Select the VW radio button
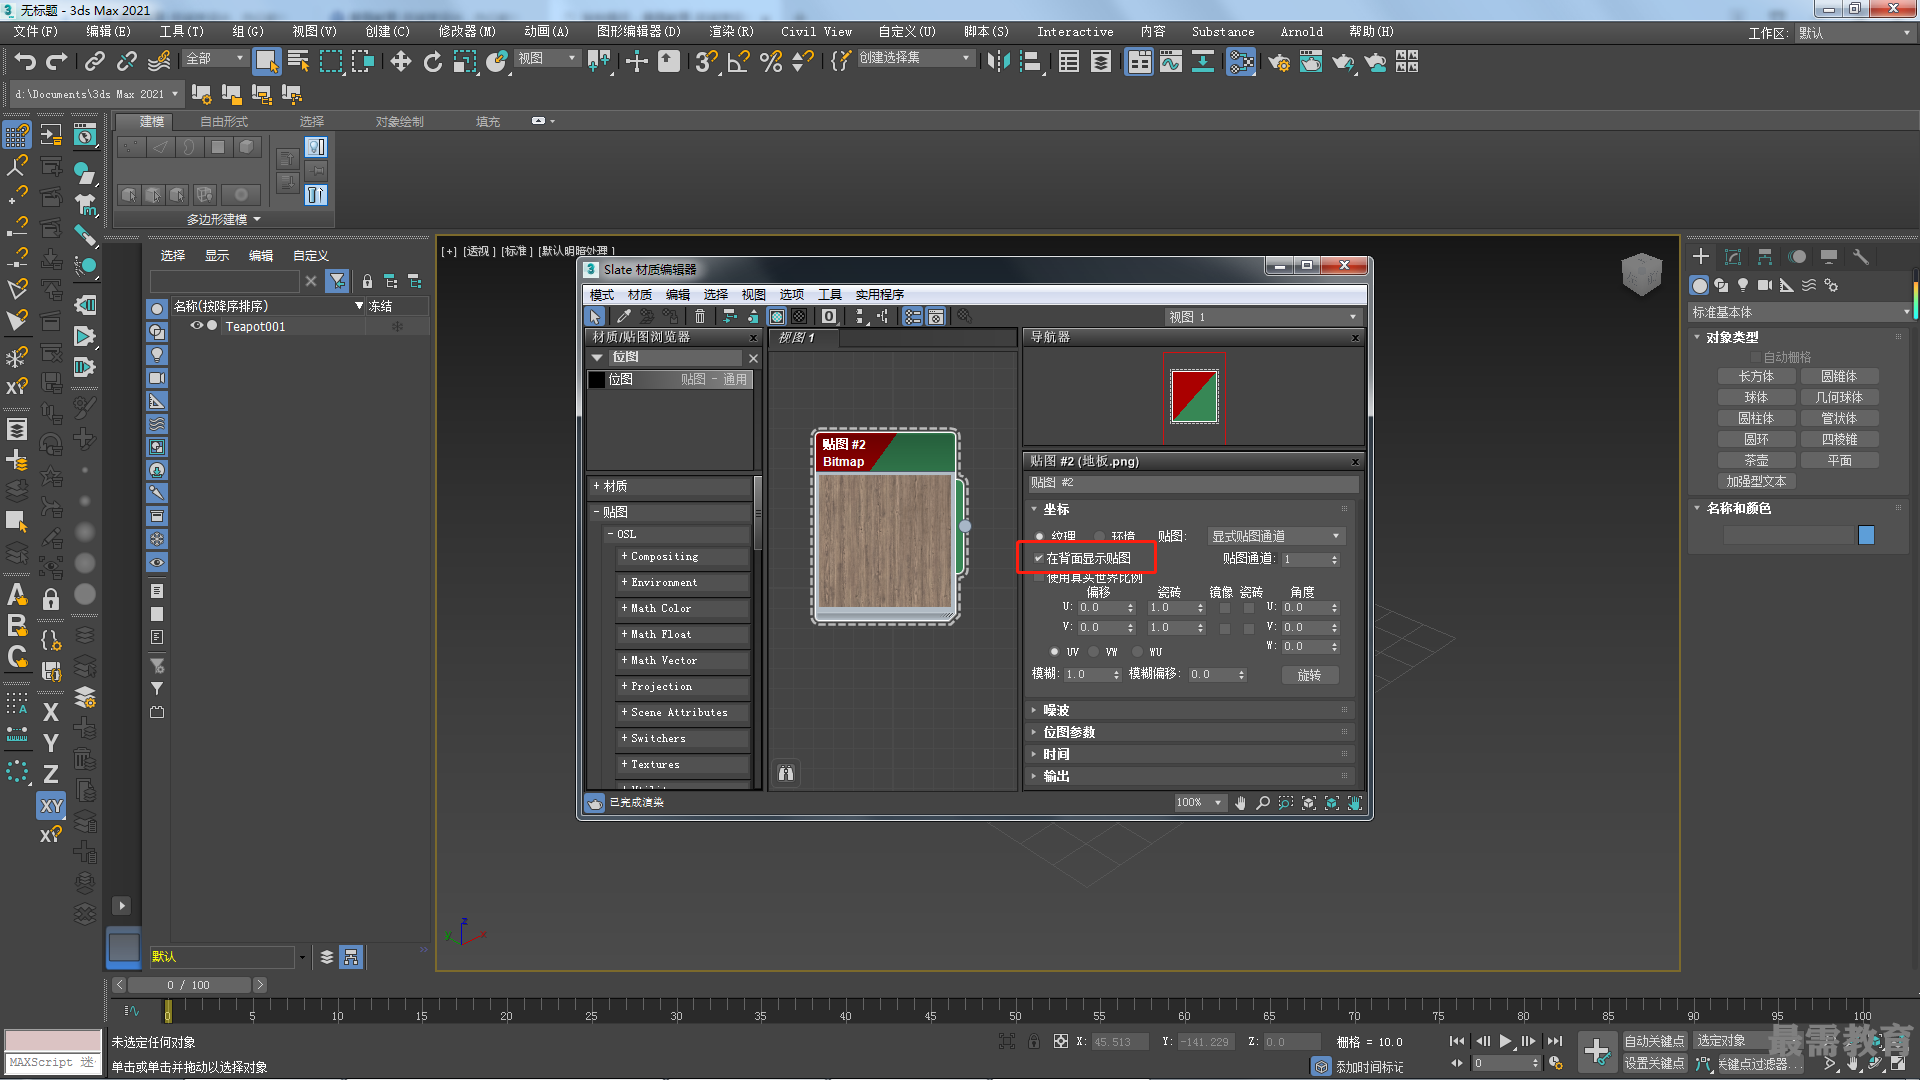1920x1080 pixels. click(x=1094, y=652)
